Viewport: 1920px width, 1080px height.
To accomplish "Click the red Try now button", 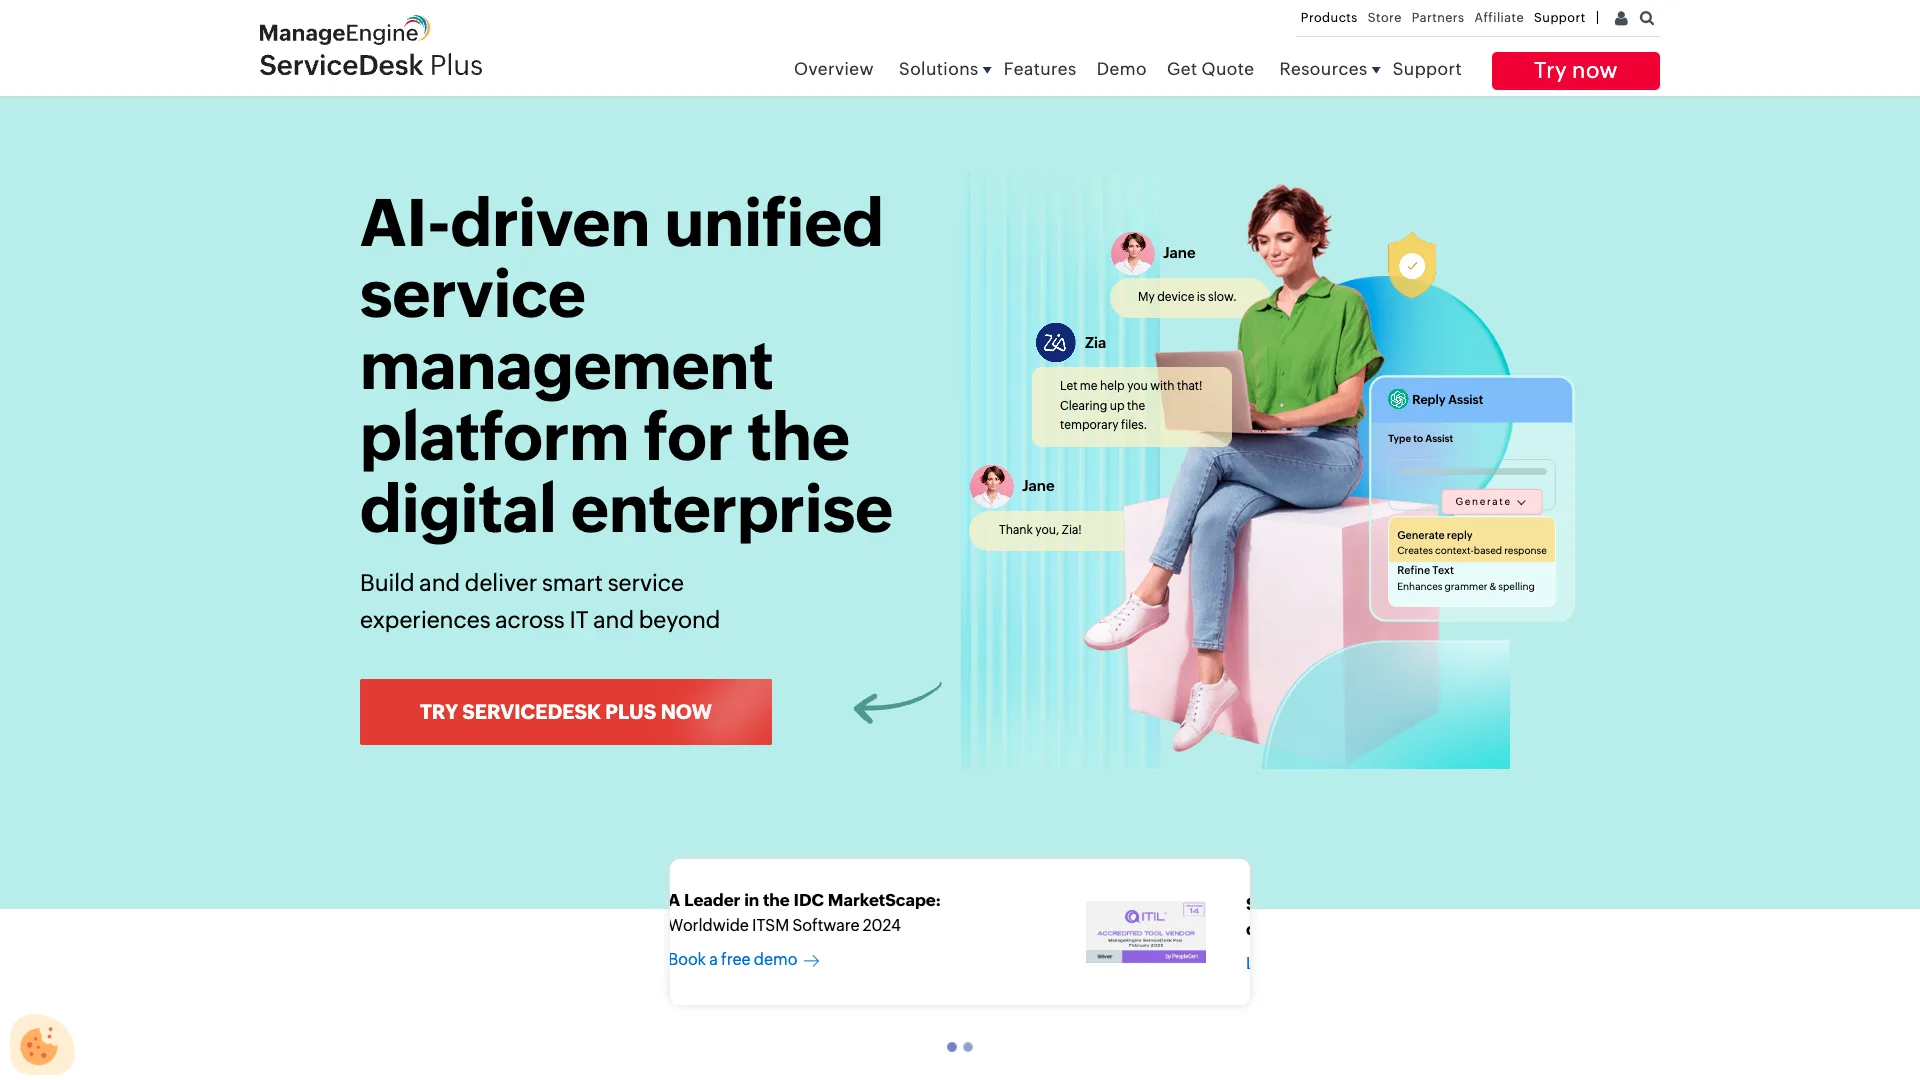I will point(1575,71).
